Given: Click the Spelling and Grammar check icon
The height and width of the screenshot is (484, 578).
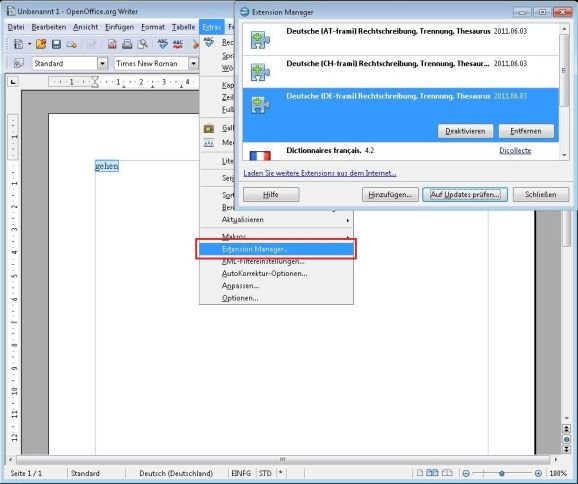Looking at the screenshot, I should pyautogui.click(x=163, y=44).
